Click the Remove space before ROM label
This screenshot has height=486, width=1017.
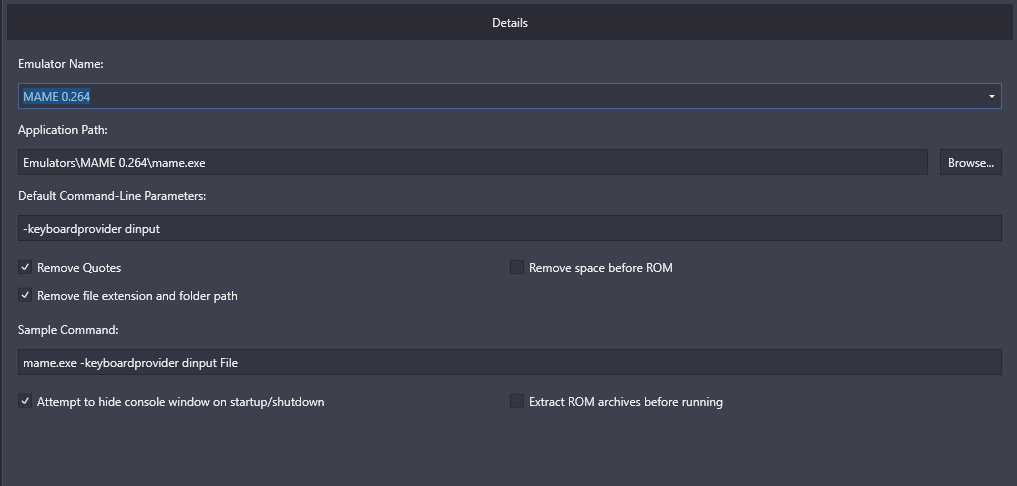(601, 268)
